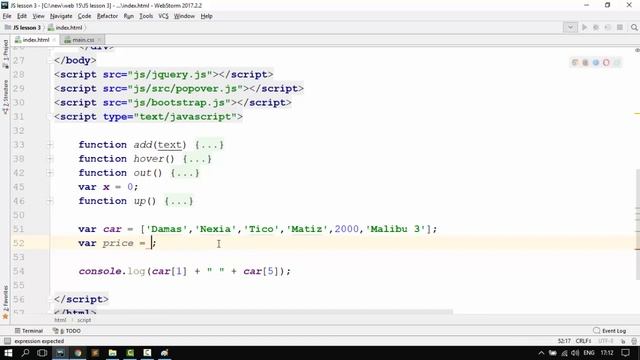Open the Window menu
640x360 pixels.
(184, 16)
